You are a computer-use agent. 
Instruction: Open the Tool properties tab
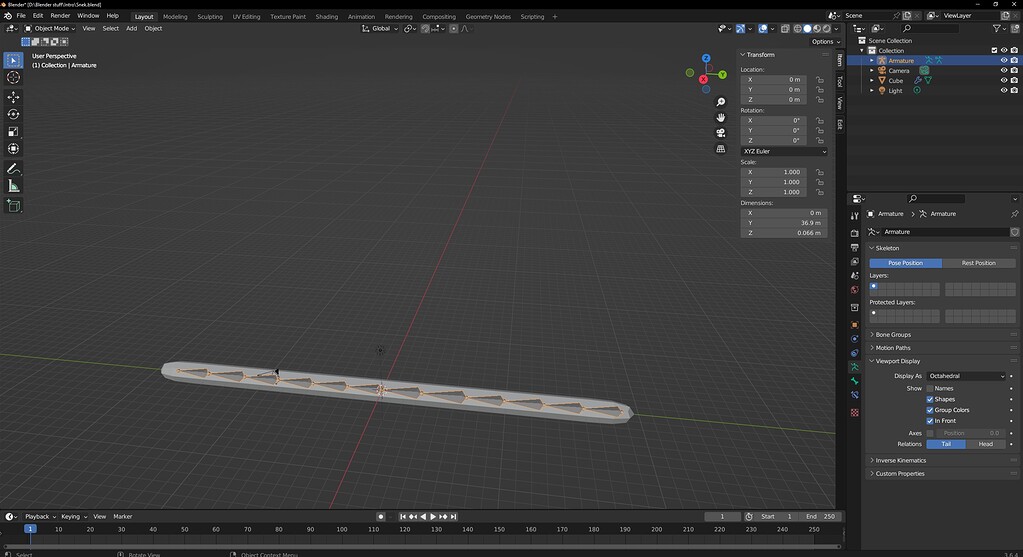tap(855, 216)
